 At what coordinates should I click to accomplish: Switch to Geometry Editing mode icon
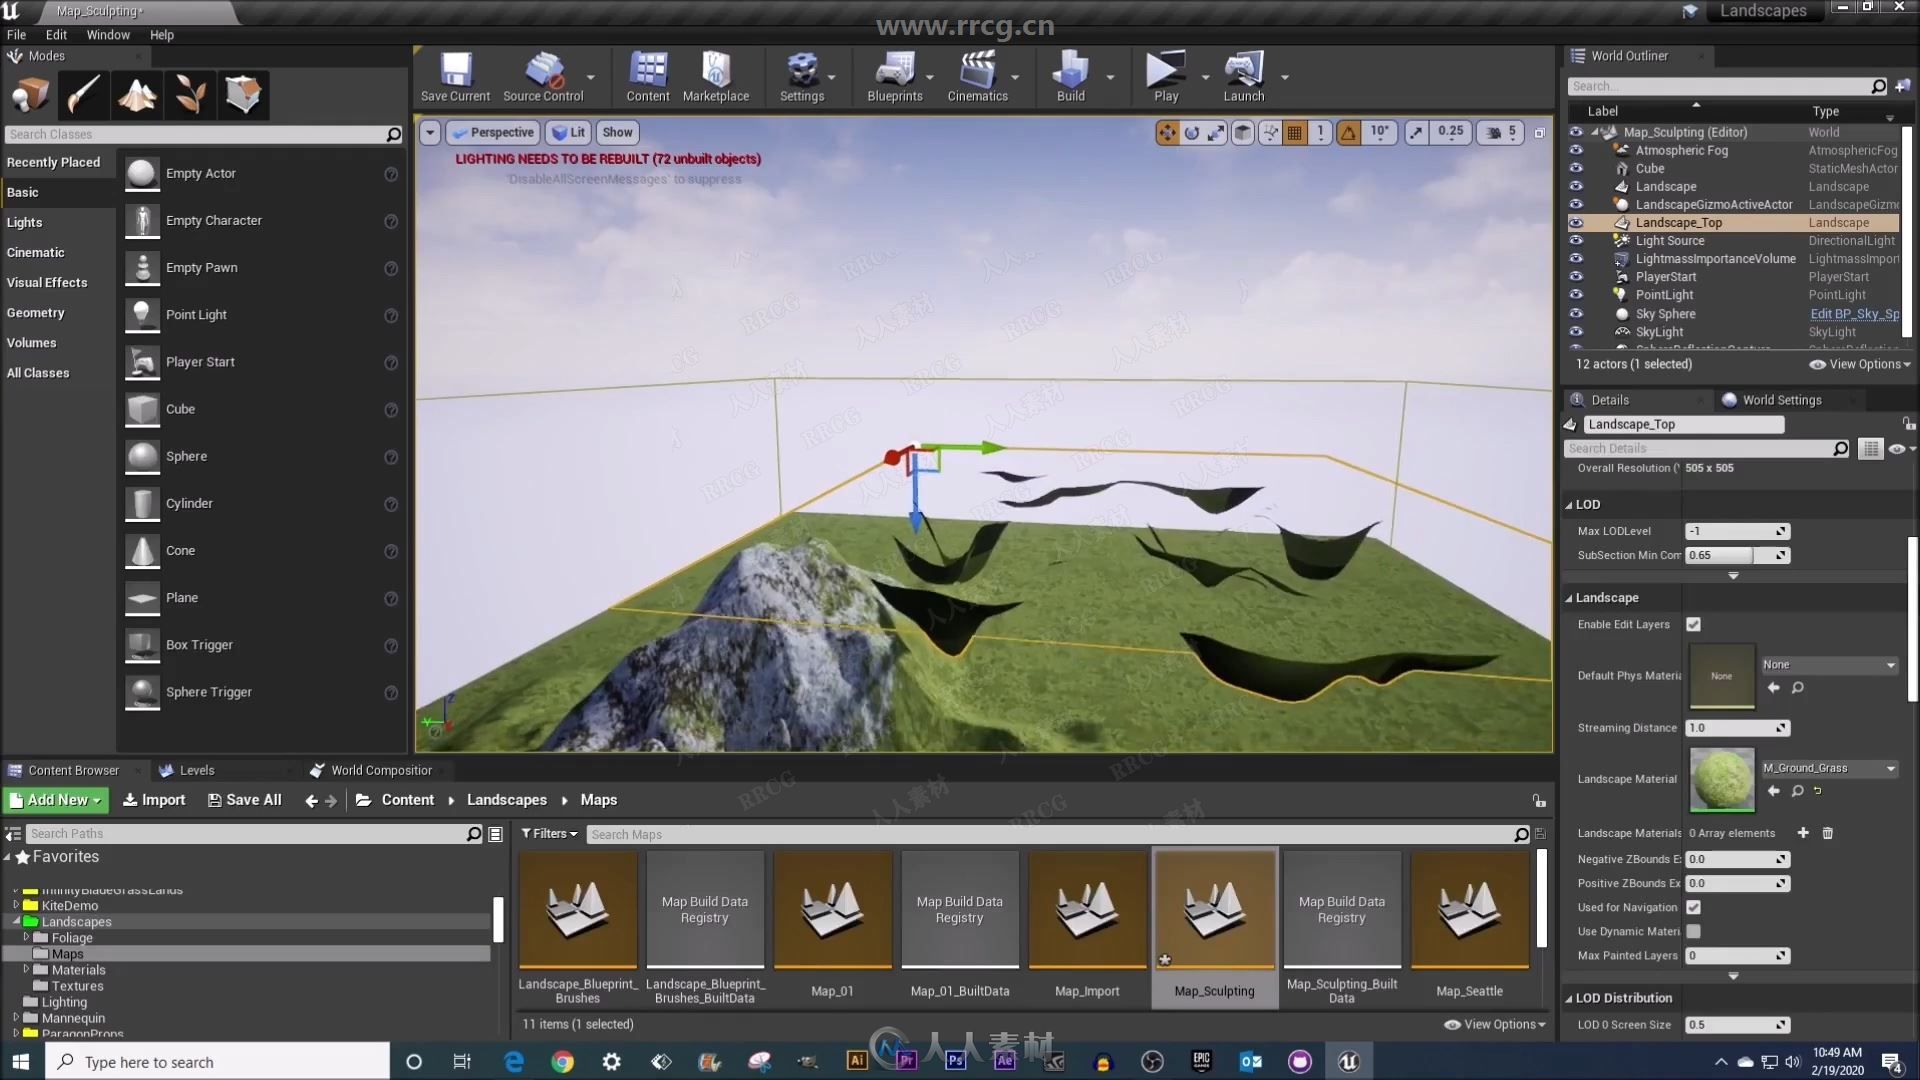[243, 95]
